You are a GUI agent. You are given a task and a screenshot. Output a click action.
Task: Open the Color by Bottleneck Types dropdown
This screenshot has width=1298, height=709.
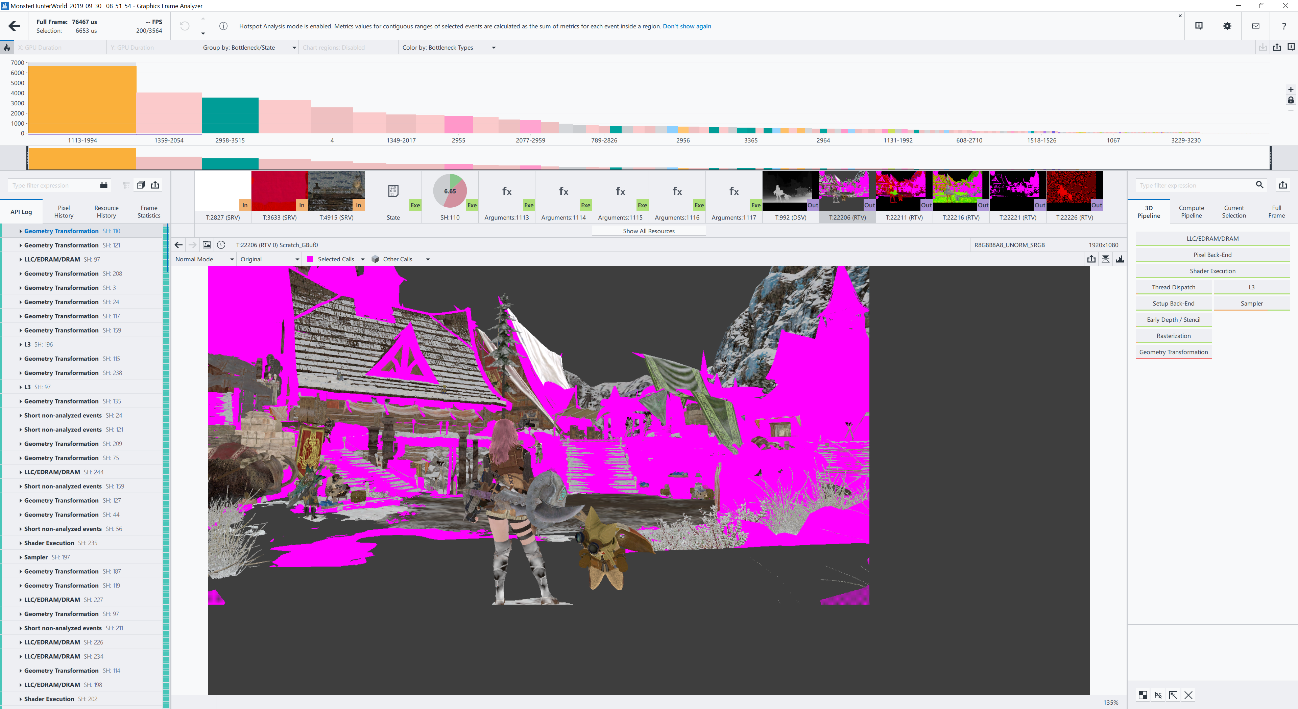point(449,47)
